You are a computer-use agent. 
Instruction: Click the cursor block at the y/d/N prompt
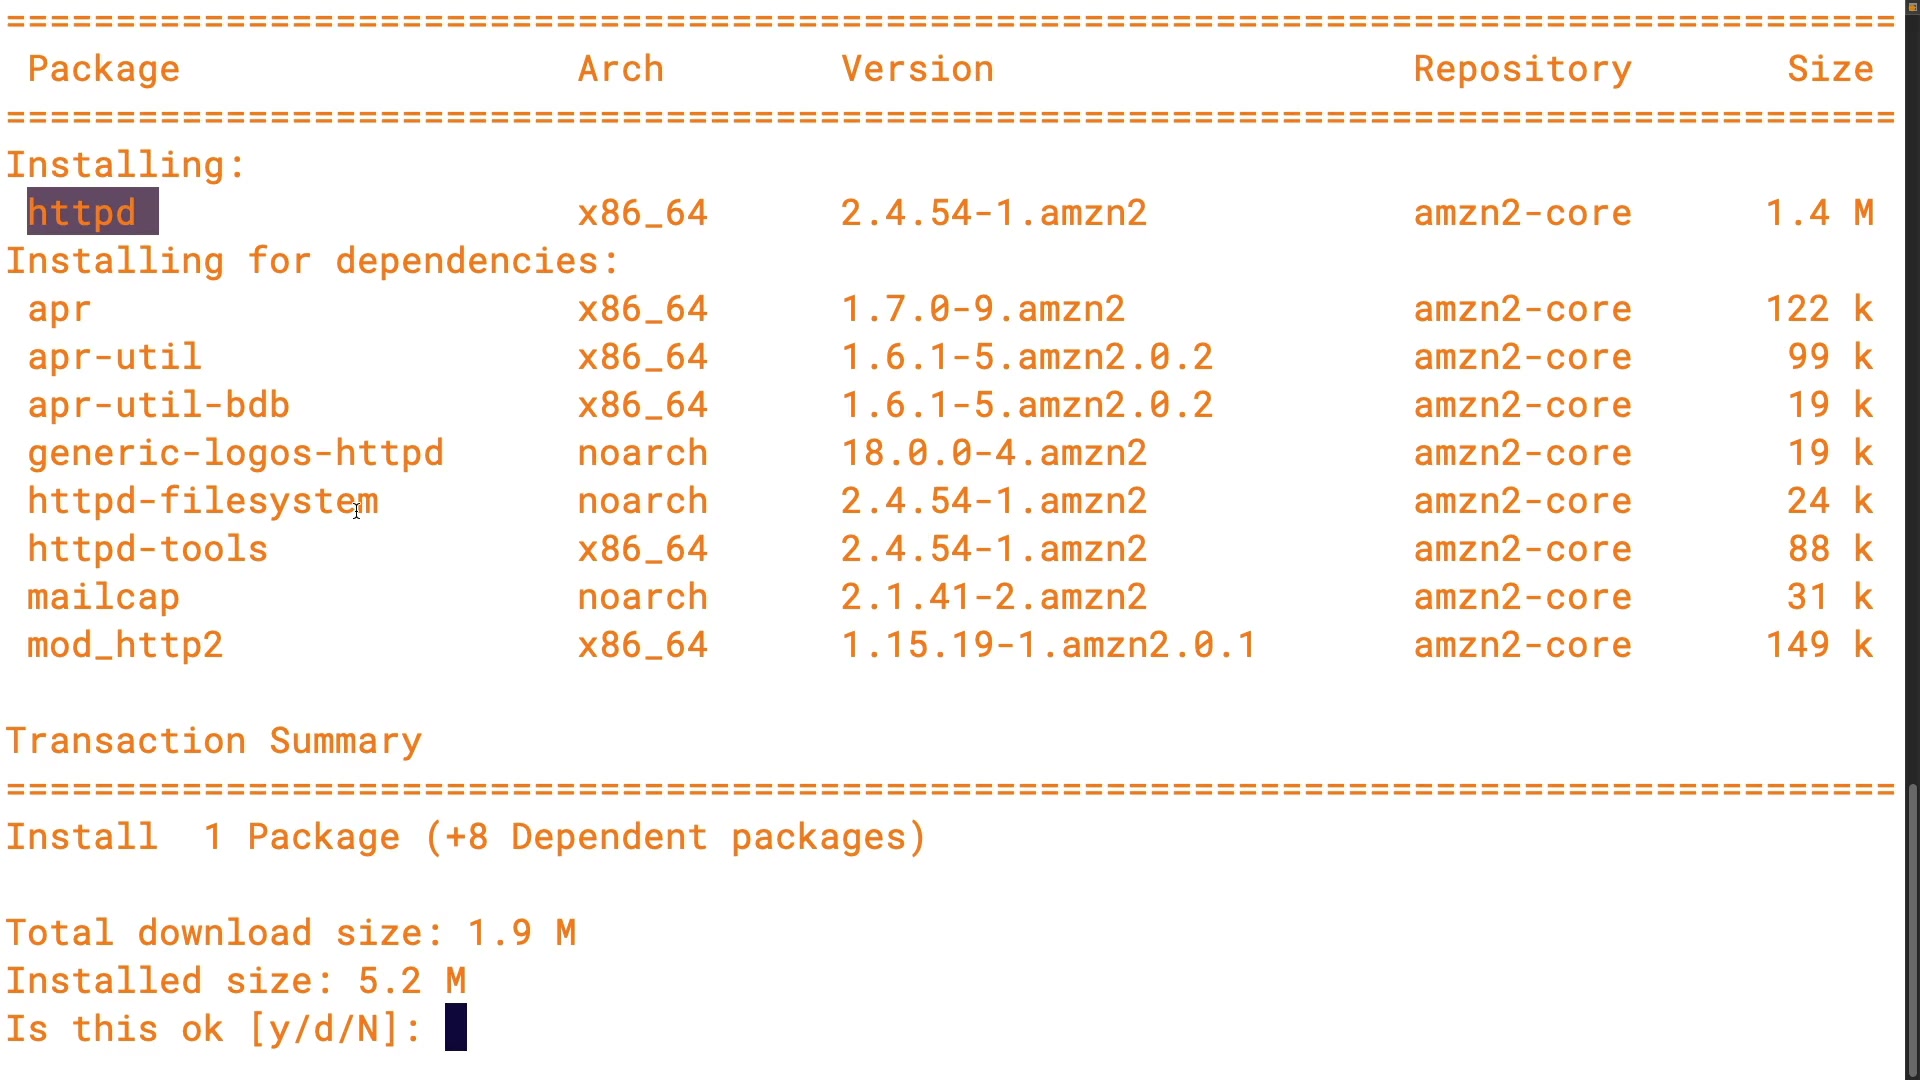(x=456, y=1028)
